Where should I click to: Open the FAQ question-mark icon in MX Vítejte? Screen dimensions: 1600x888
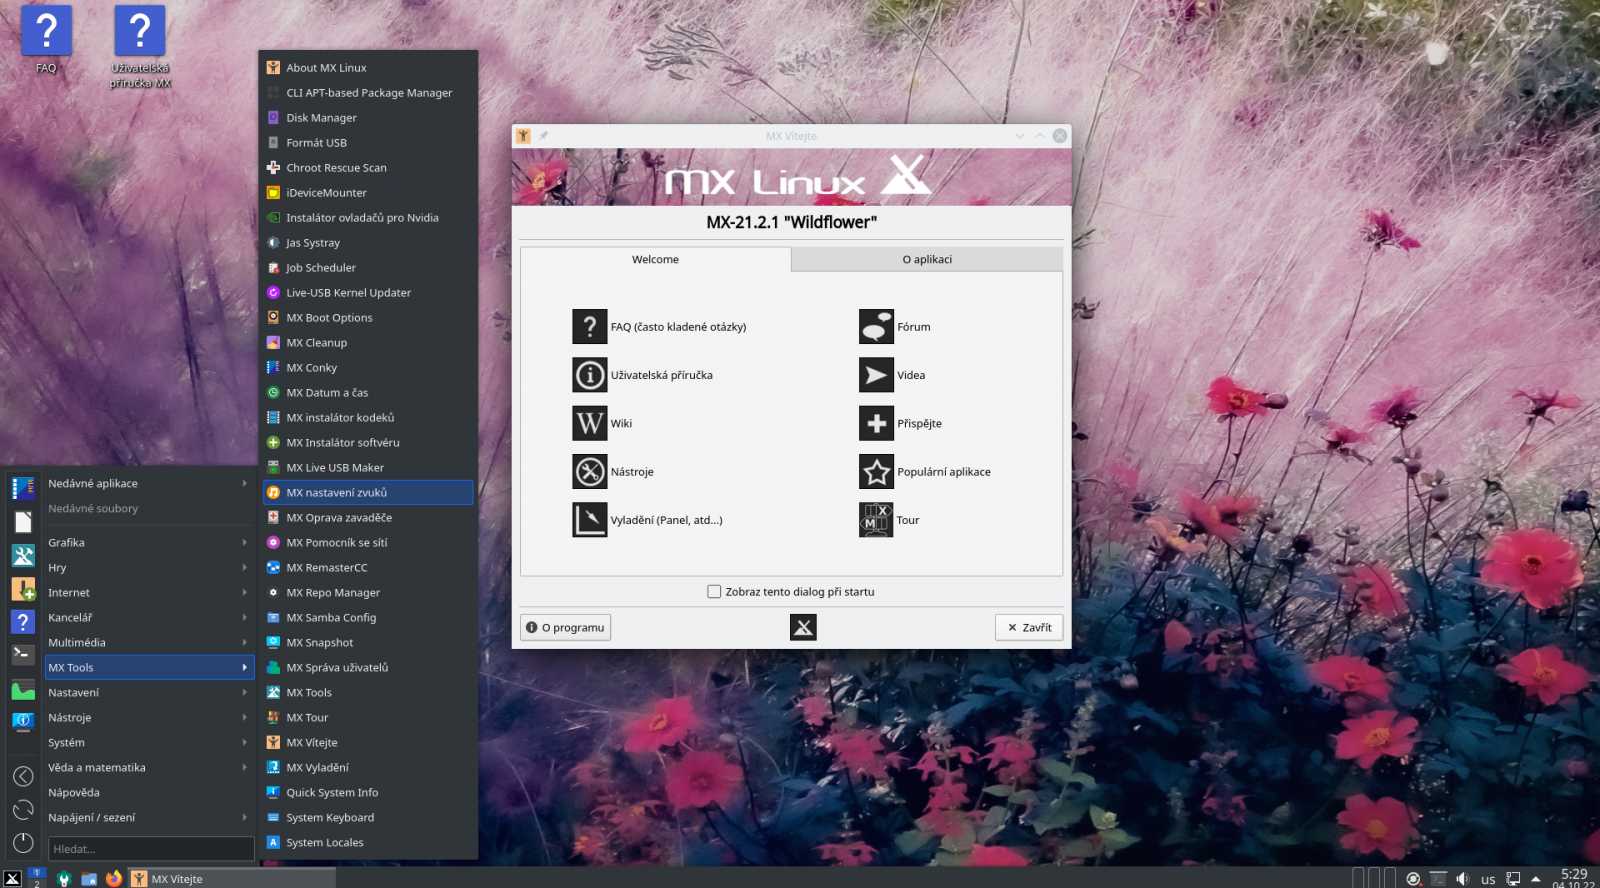589,327
